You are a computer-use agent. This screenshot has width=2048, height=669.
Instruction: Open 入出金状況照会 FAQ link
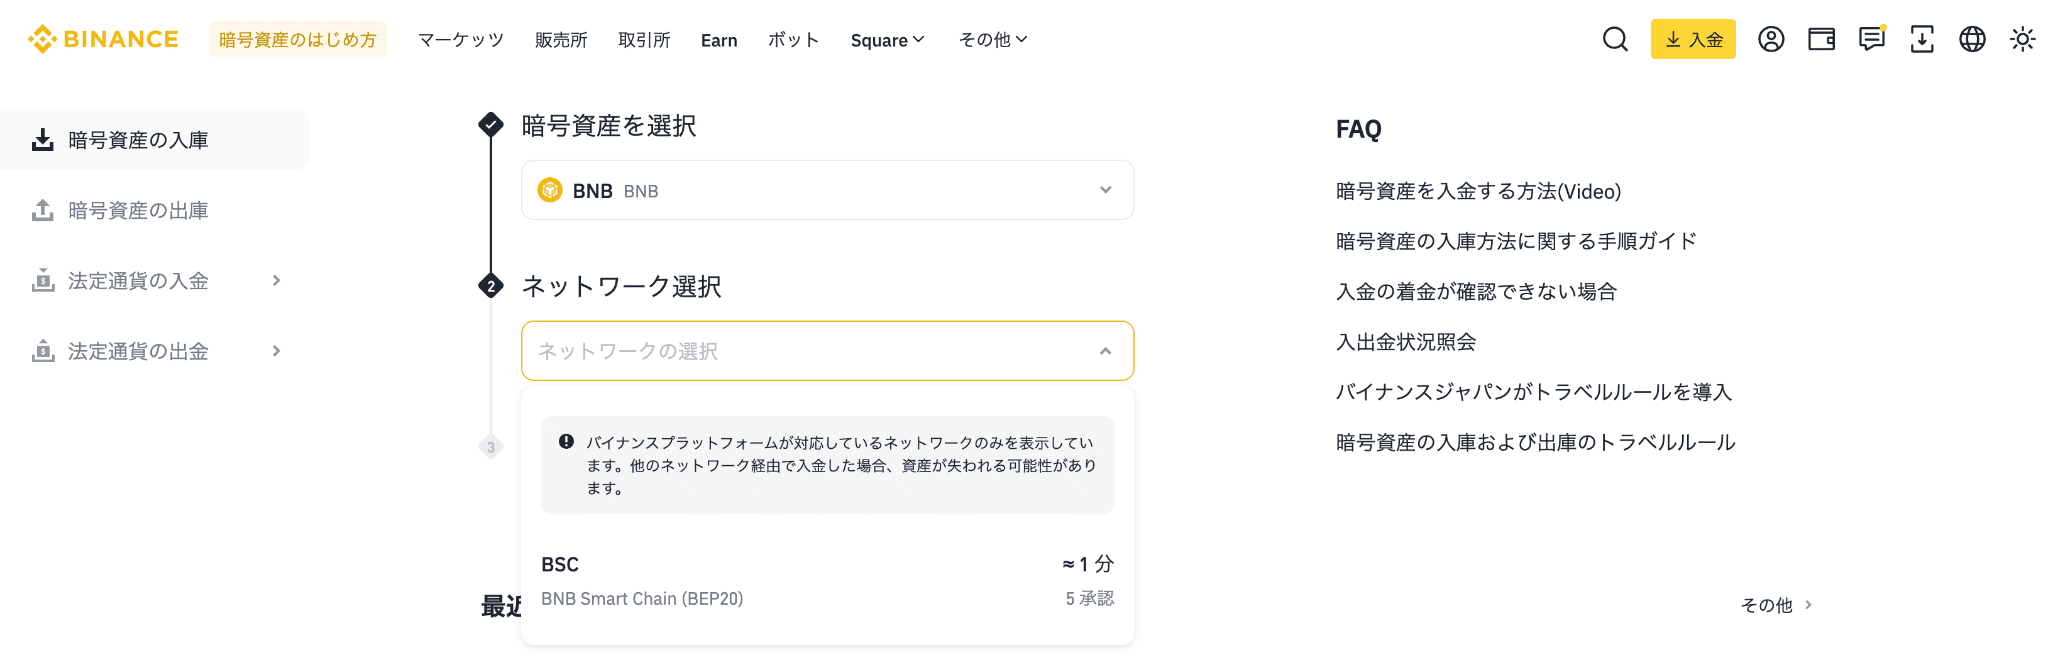click(x=1406, y=342)
